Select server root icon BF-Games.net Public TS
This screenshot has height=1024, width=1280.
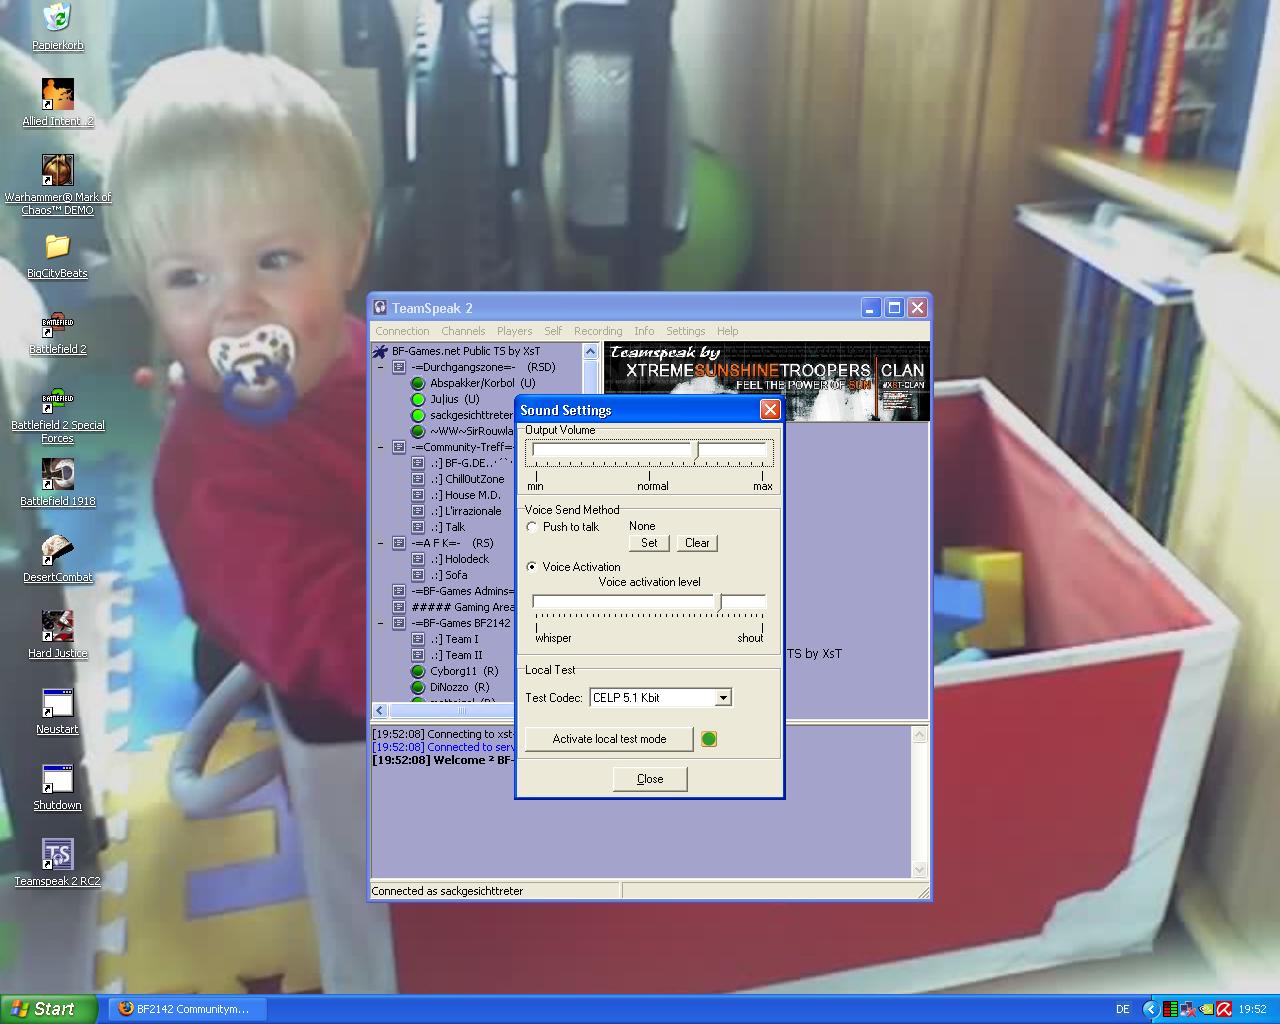click(x=380, y=351)
